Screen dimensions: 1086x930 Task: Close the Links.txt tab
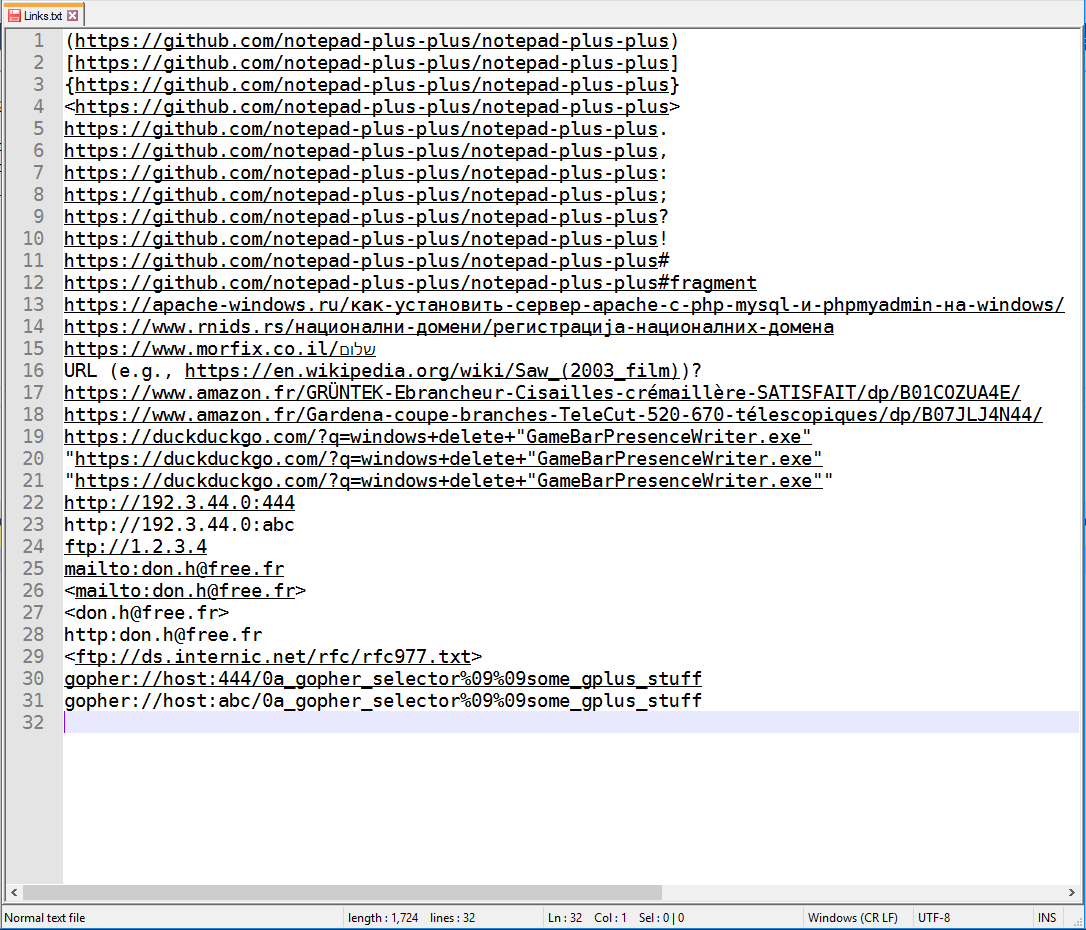pos(73,15)
